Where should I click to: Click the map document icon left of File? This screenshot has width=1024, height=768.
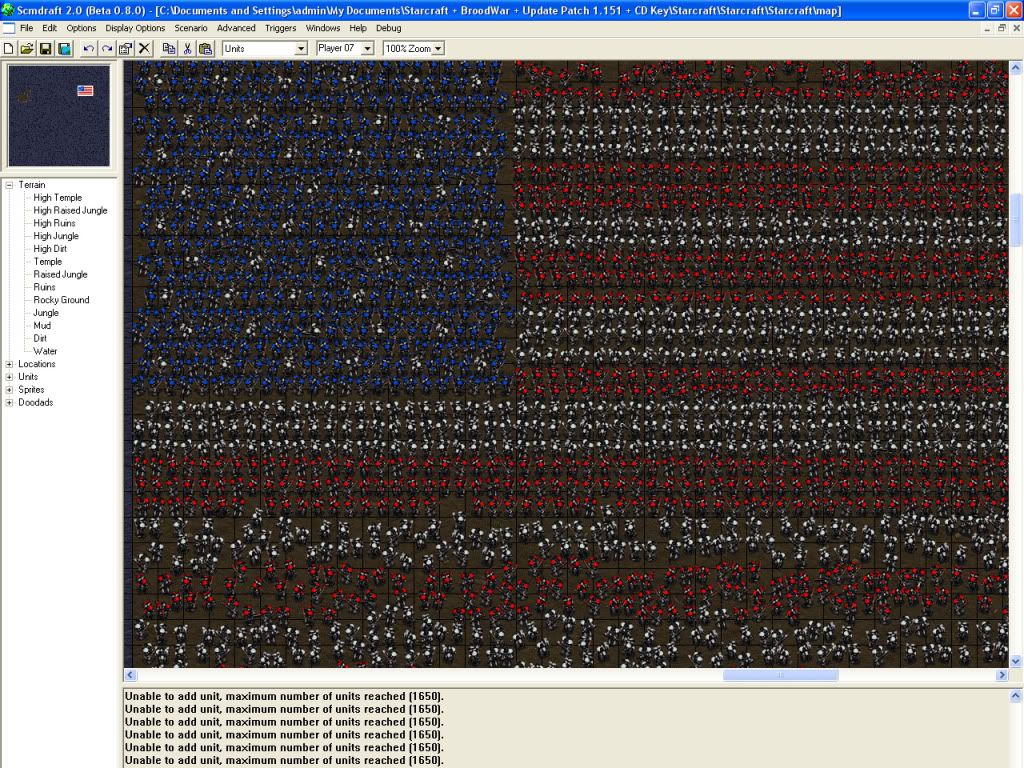pos(8,28)
